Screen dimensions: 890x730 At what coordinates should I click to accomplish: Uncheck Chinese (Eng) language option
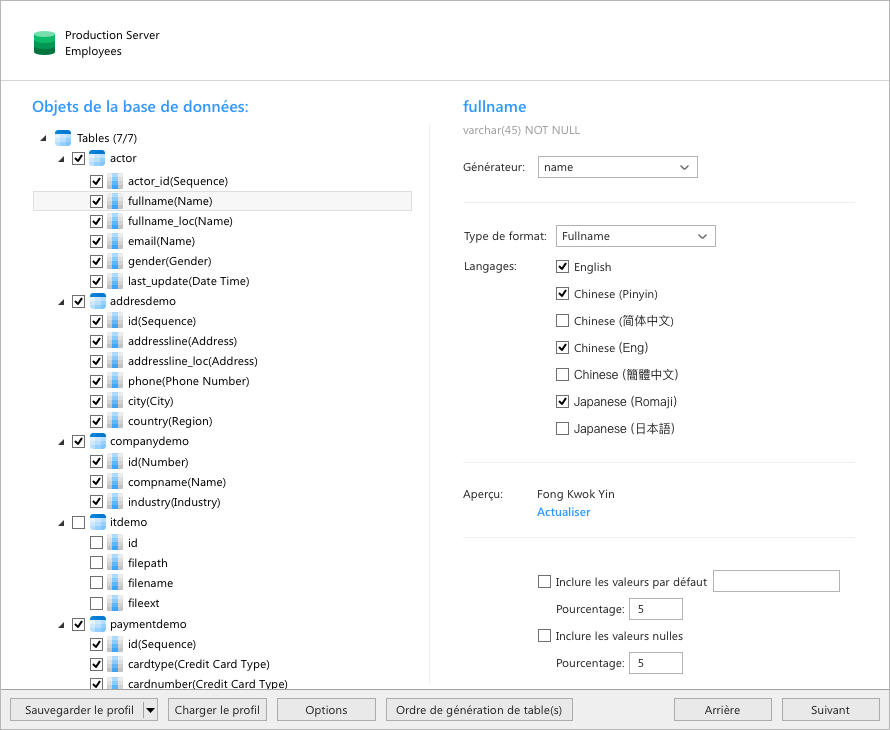[562, 347]
